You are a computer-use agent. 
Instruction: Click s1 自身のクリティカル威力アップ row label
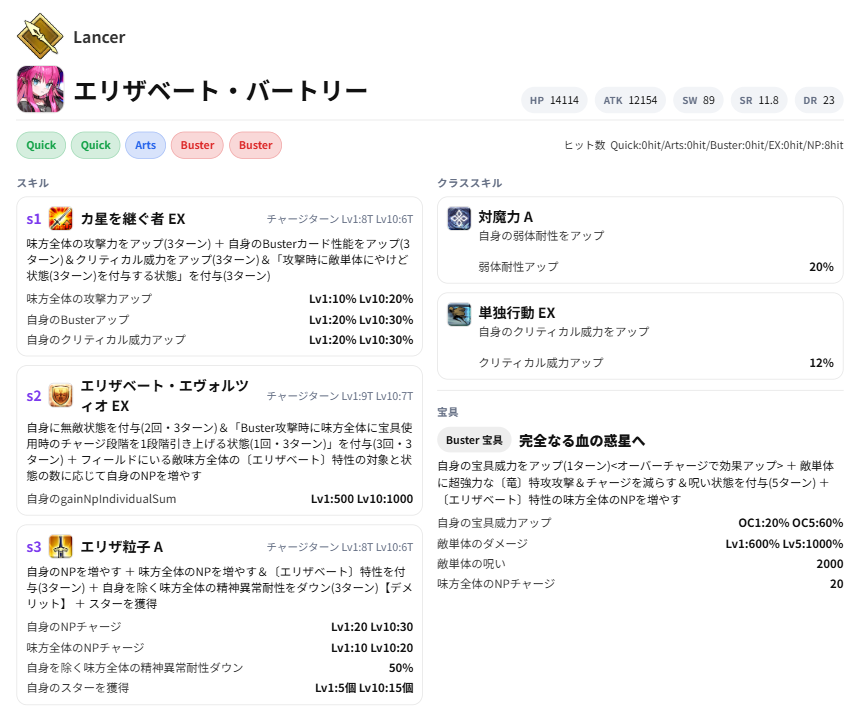[106, 340]
